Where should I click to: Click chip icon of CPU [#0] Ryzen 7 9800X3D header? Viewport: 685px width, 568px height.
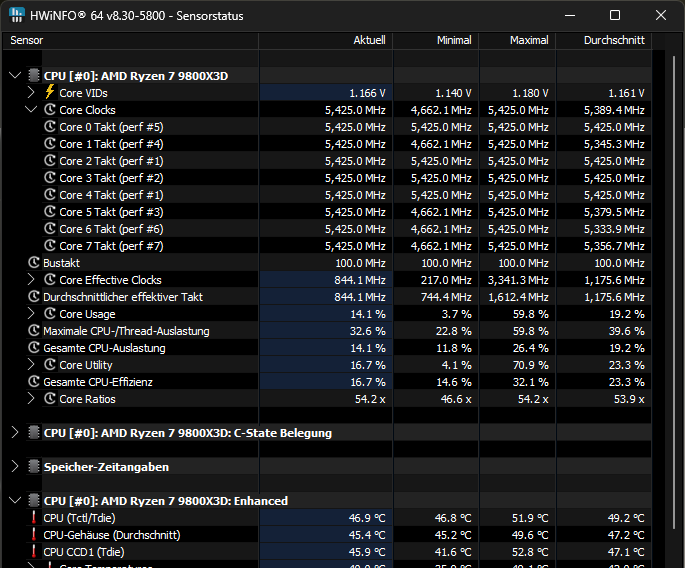34,76
